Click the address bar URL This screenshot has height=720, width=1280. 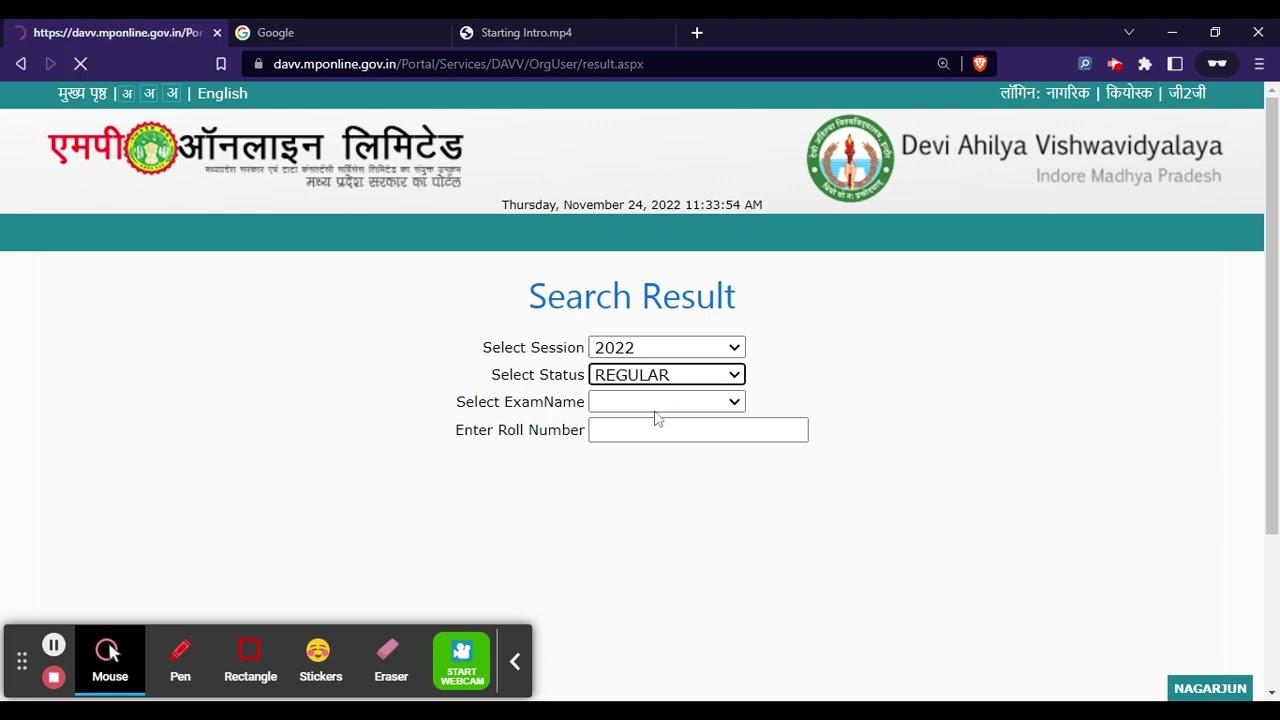coord(458,63)
